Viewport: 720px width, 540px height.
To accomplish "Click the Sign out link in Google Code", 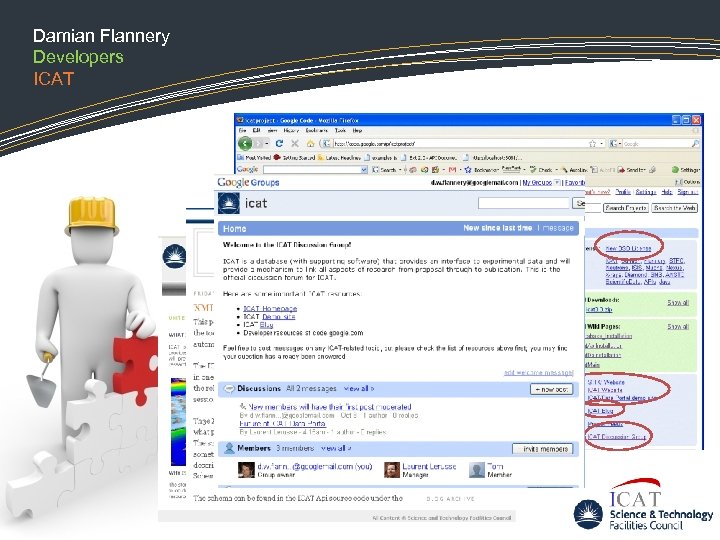I will (x=687, y=192).
